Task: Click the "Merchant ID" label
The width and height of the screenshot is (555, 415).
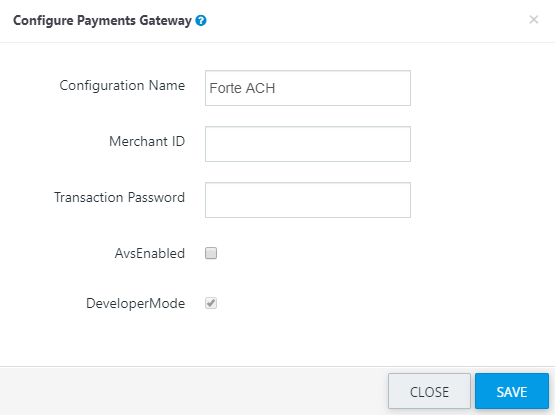Action: click(x=147, y=141)
